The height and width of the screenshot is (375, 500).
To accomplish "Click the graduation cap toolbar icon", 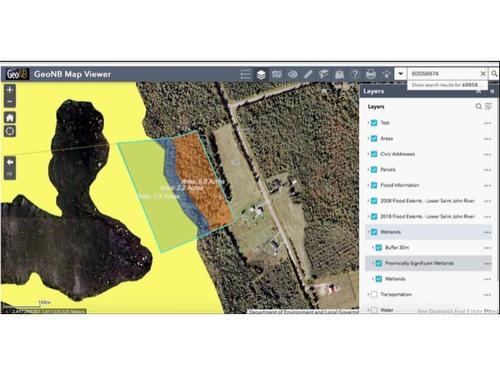I will (x=324, y=74).
